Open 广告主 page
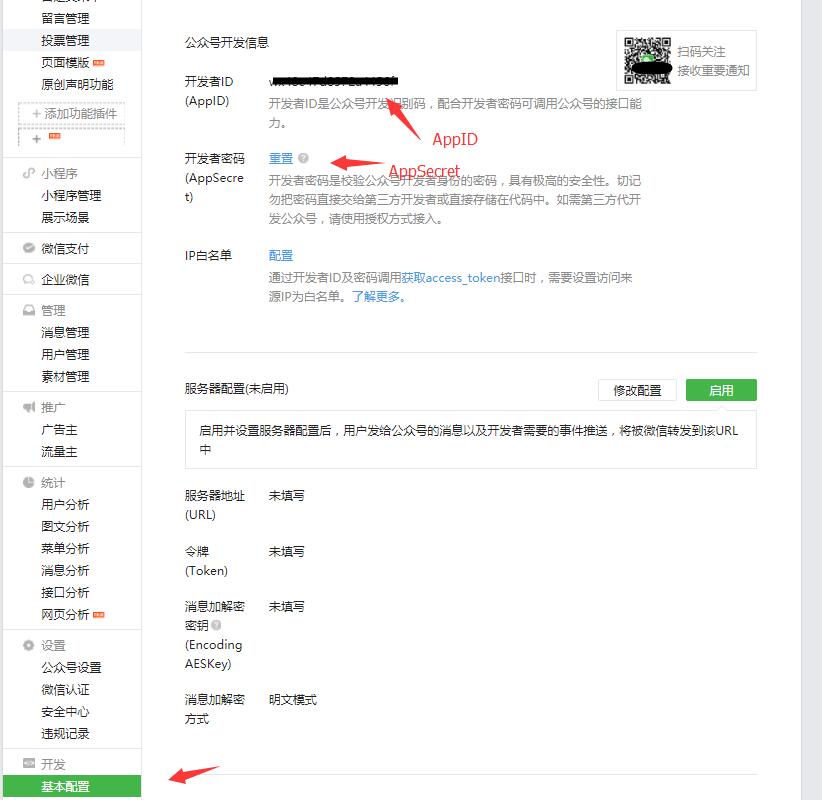 pyautogui.click(x=59, y=430)
